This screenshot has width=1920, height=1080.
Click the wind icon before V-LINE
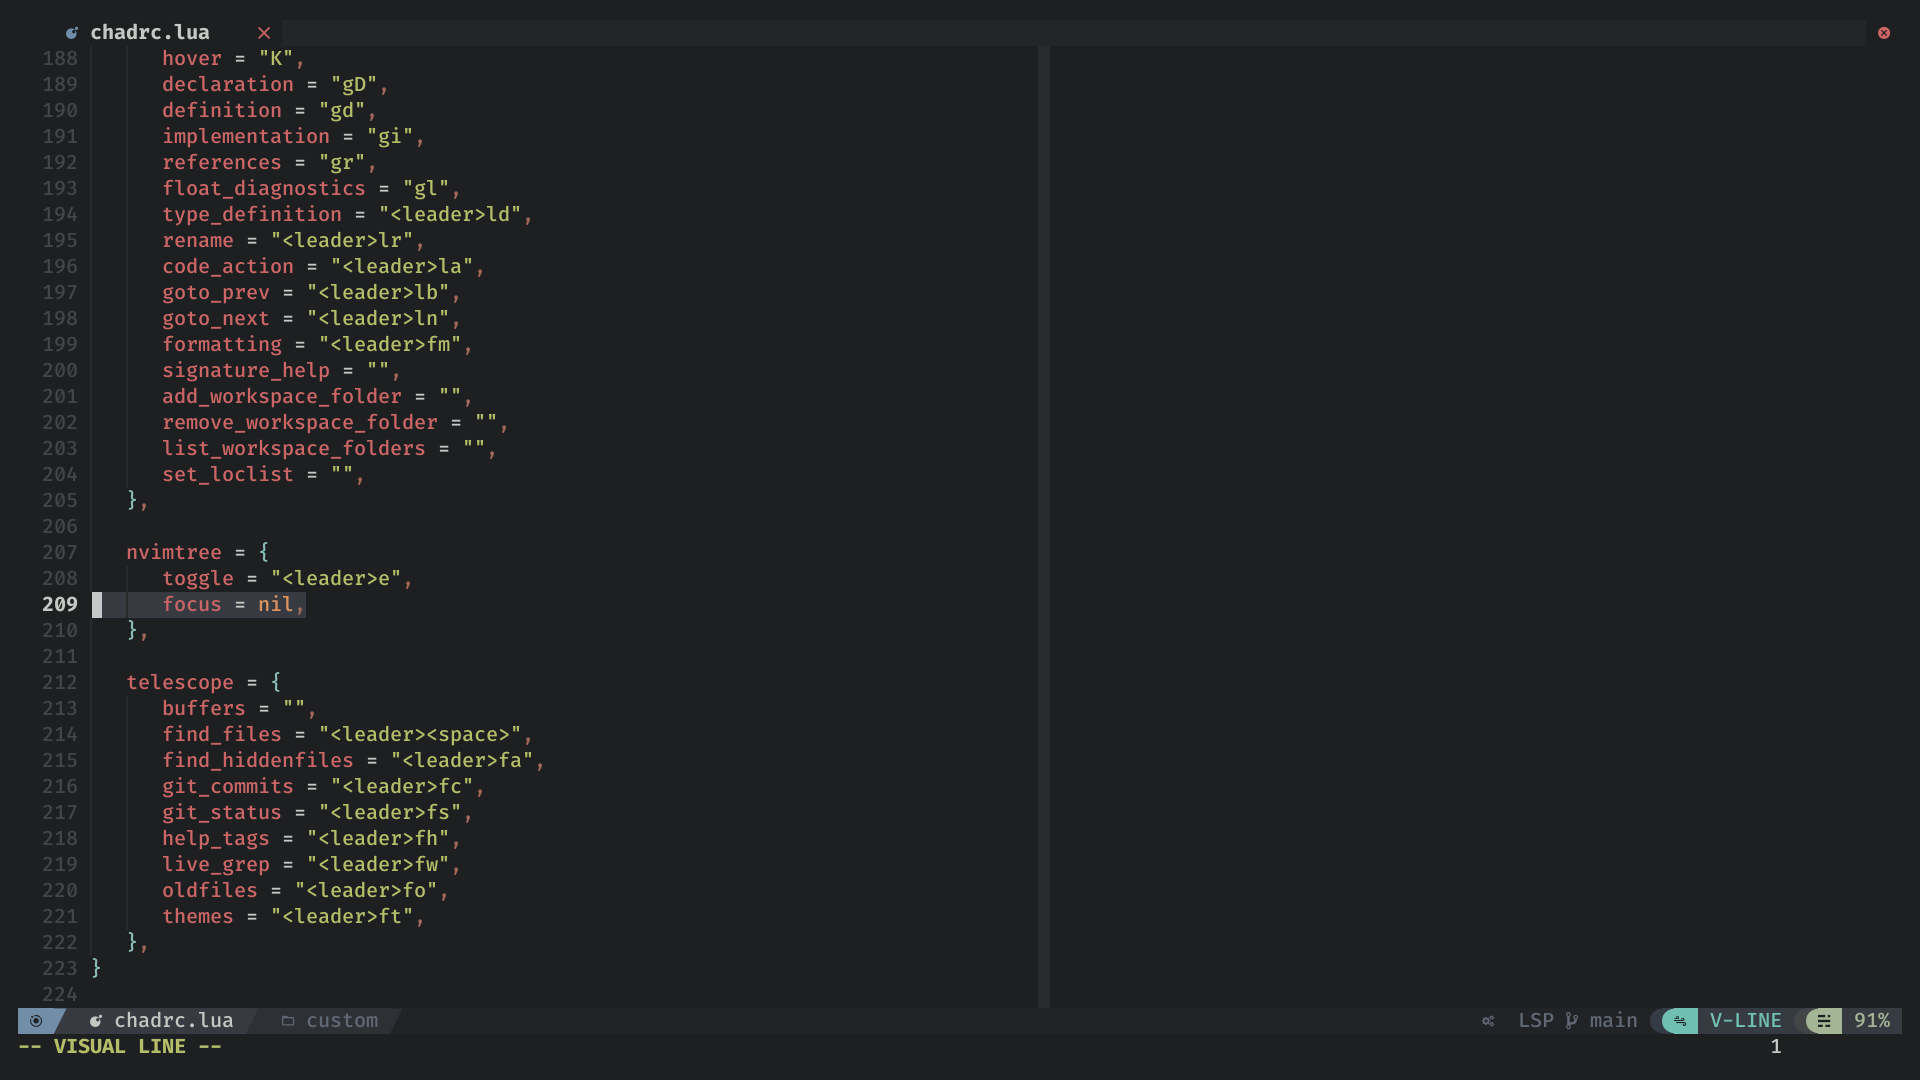point(1679,1020)
